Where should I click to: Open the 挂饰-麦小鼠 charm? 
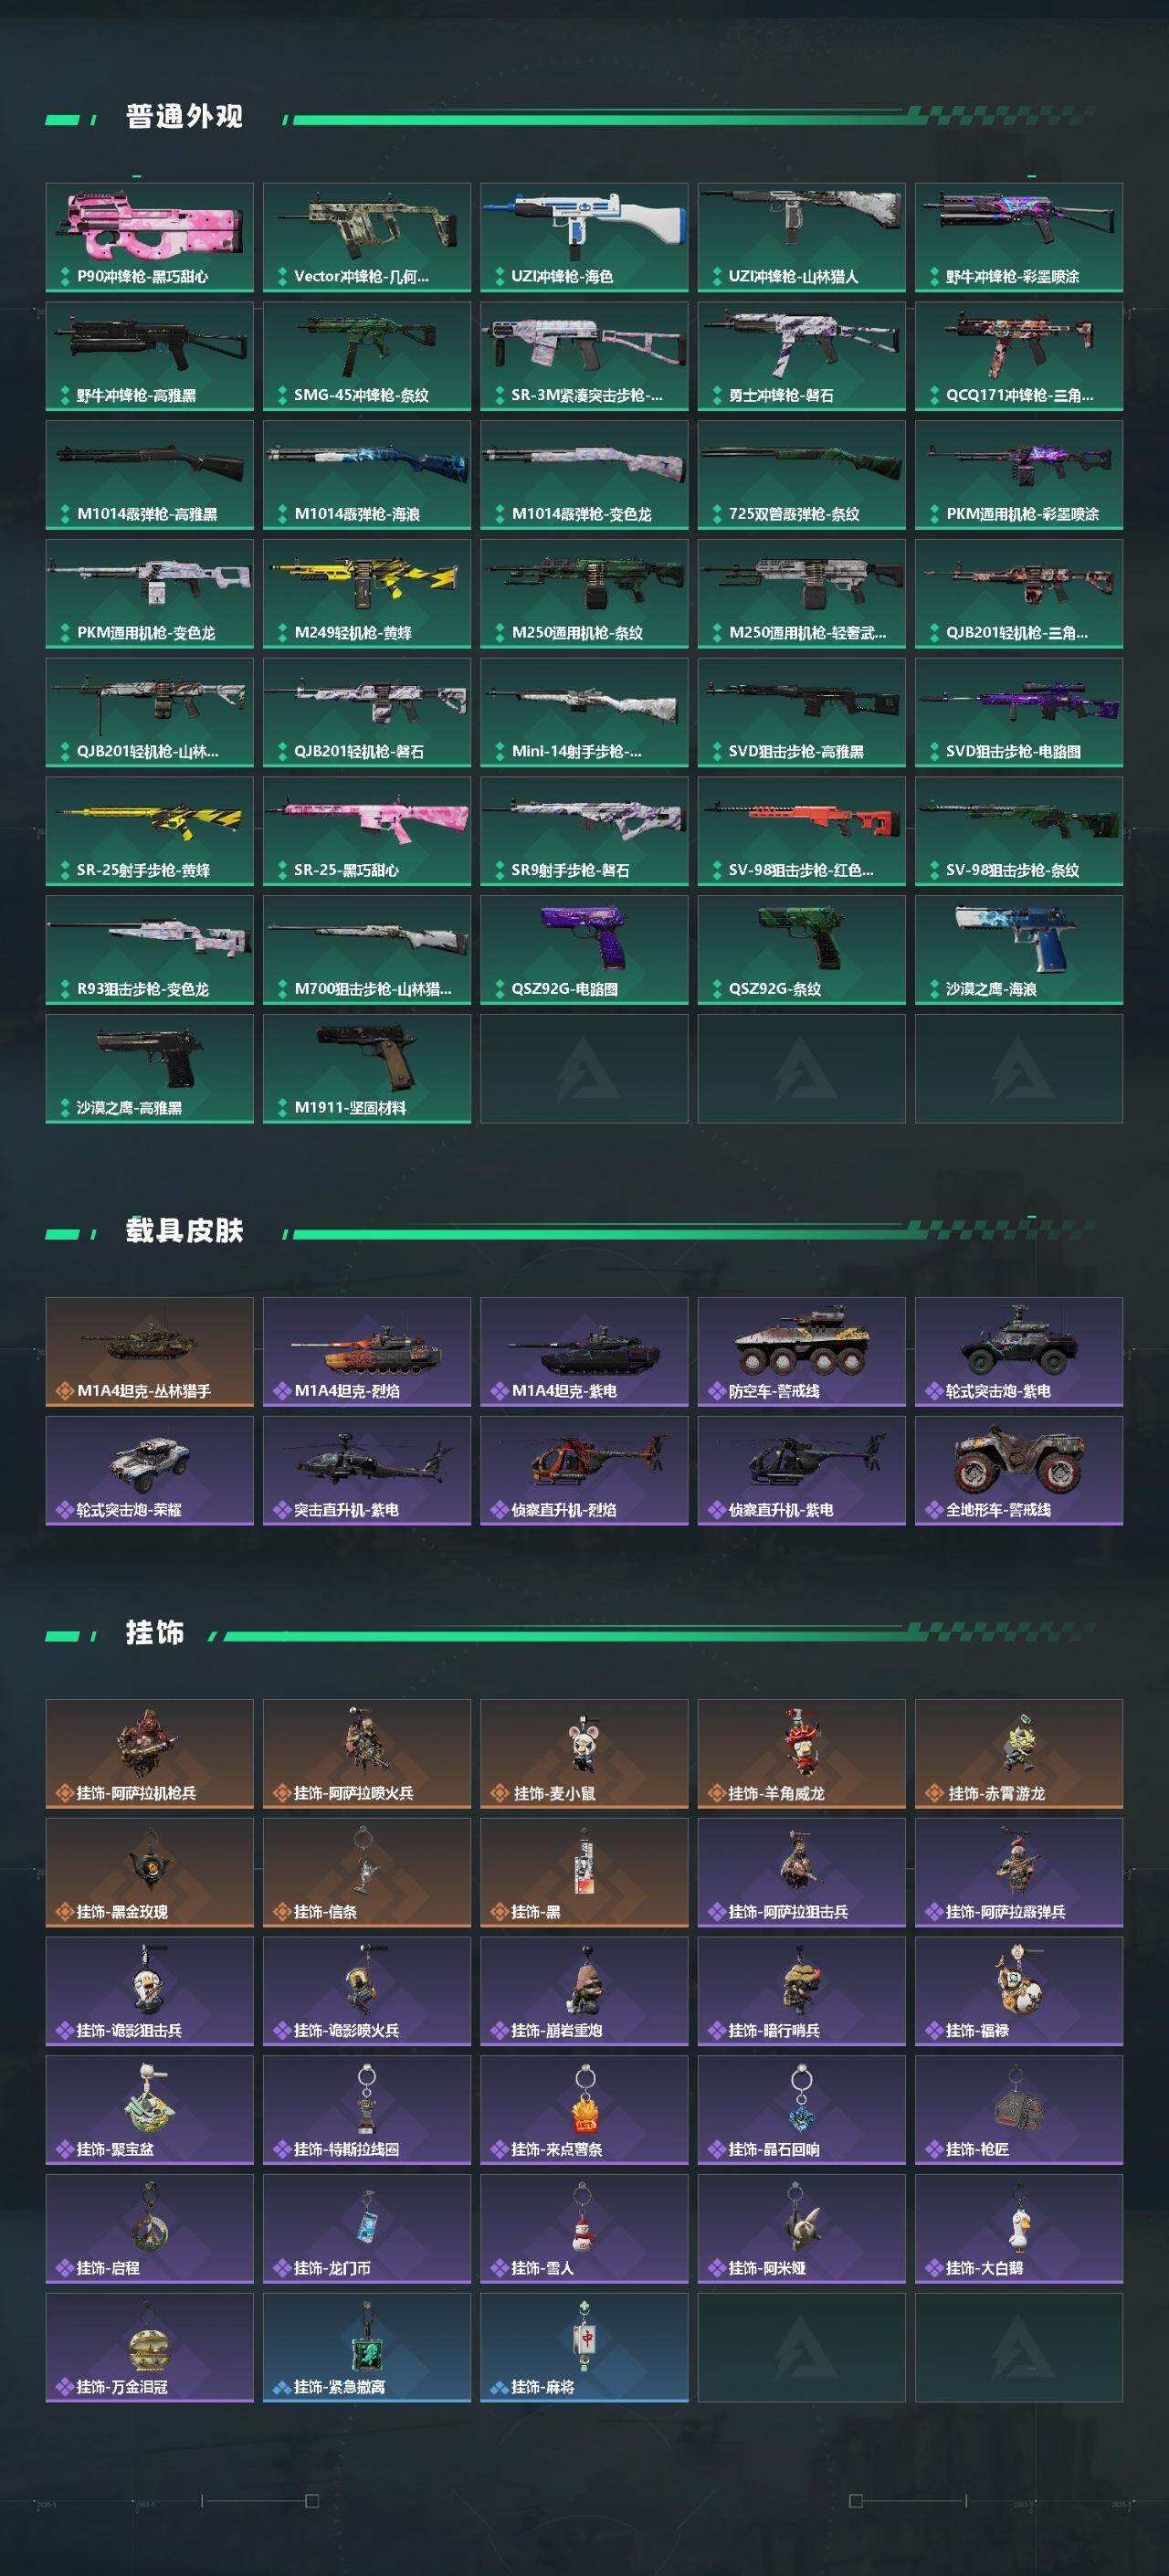(584, 1754)
